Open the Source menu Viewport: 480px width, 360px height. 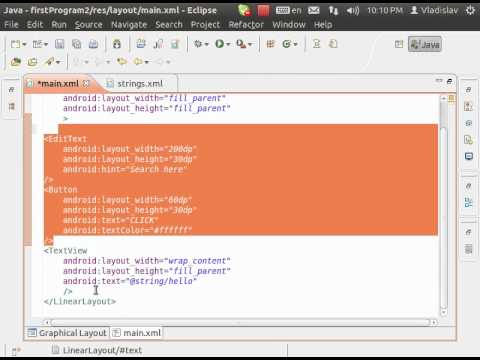tap(88, 25)
